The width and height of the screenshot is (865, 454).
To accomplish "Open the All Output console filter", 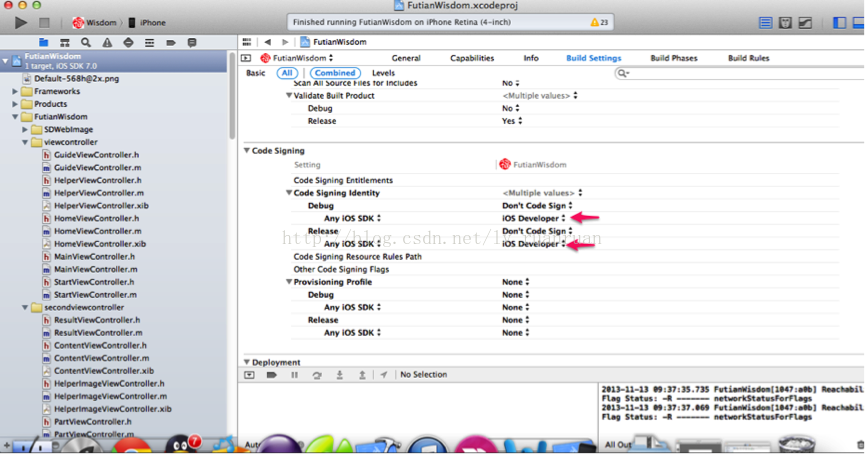I will [618, 444].
